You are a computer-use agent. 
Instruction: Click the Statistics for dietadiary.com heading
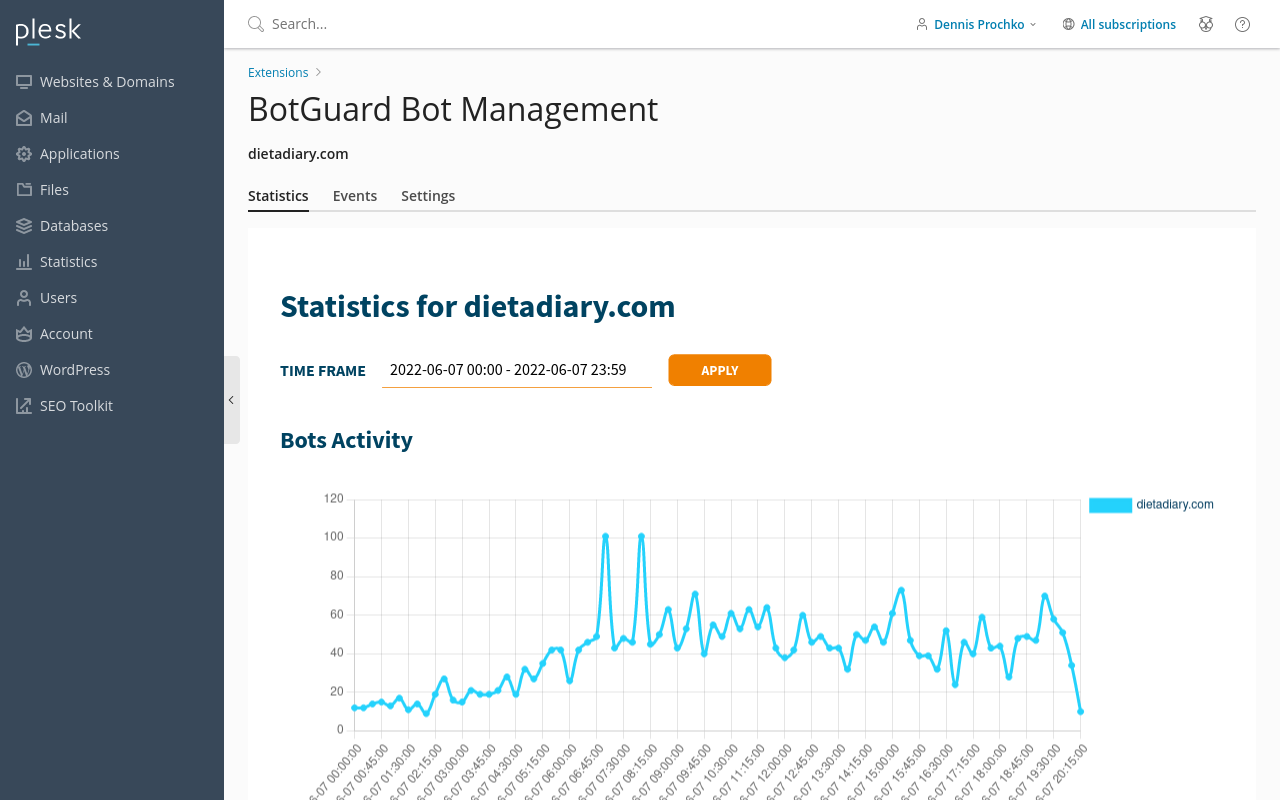tap(478, 306)
